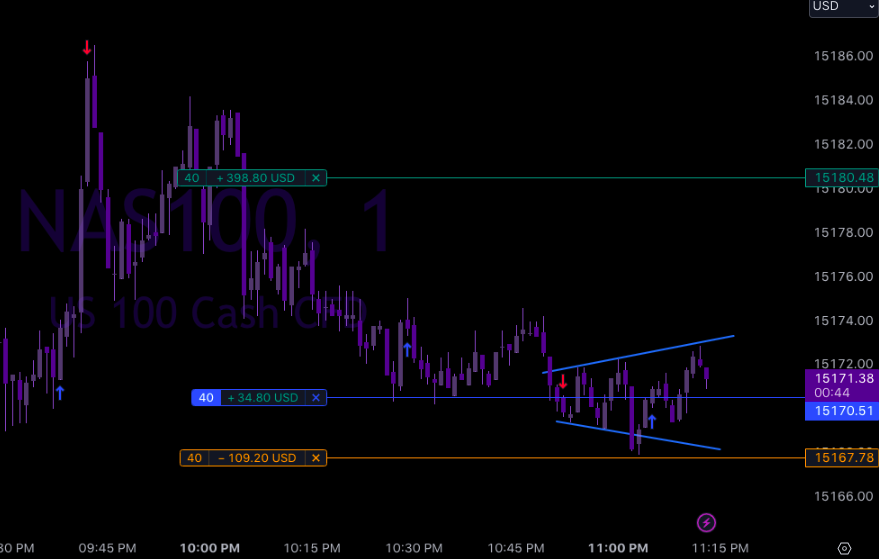Click the 10:00 PM time axis label
The width and height of the screenshot is (879, 559).
(210, 548)
